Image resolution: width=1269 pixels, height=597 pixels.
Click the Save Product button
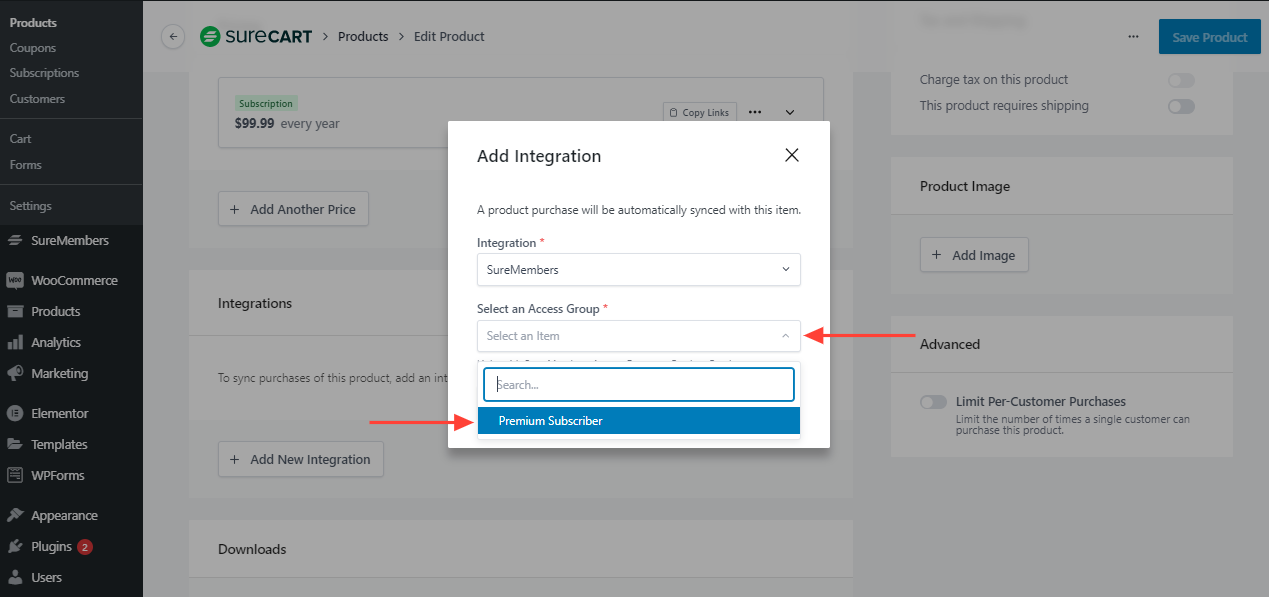pos(1209,37)
